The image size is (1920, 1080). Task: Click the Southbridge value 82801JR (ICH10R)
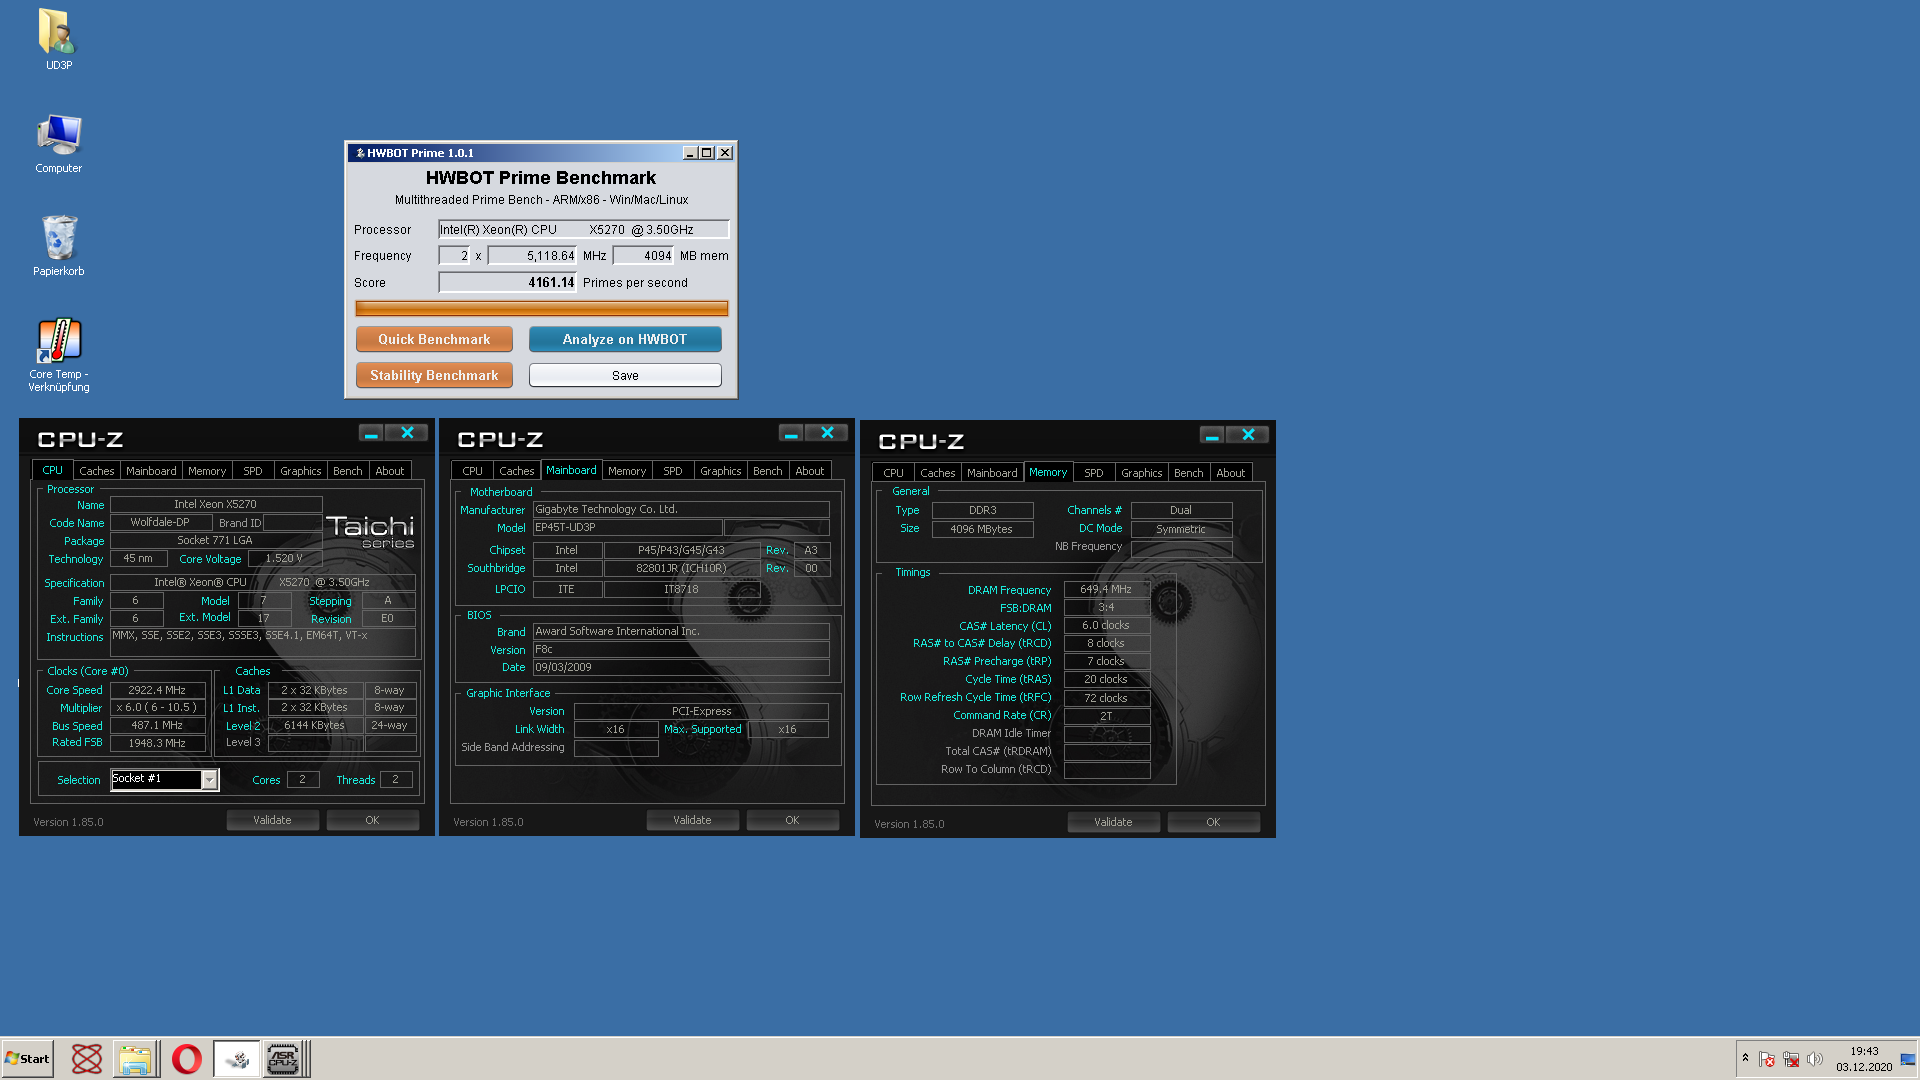[682, 569]
